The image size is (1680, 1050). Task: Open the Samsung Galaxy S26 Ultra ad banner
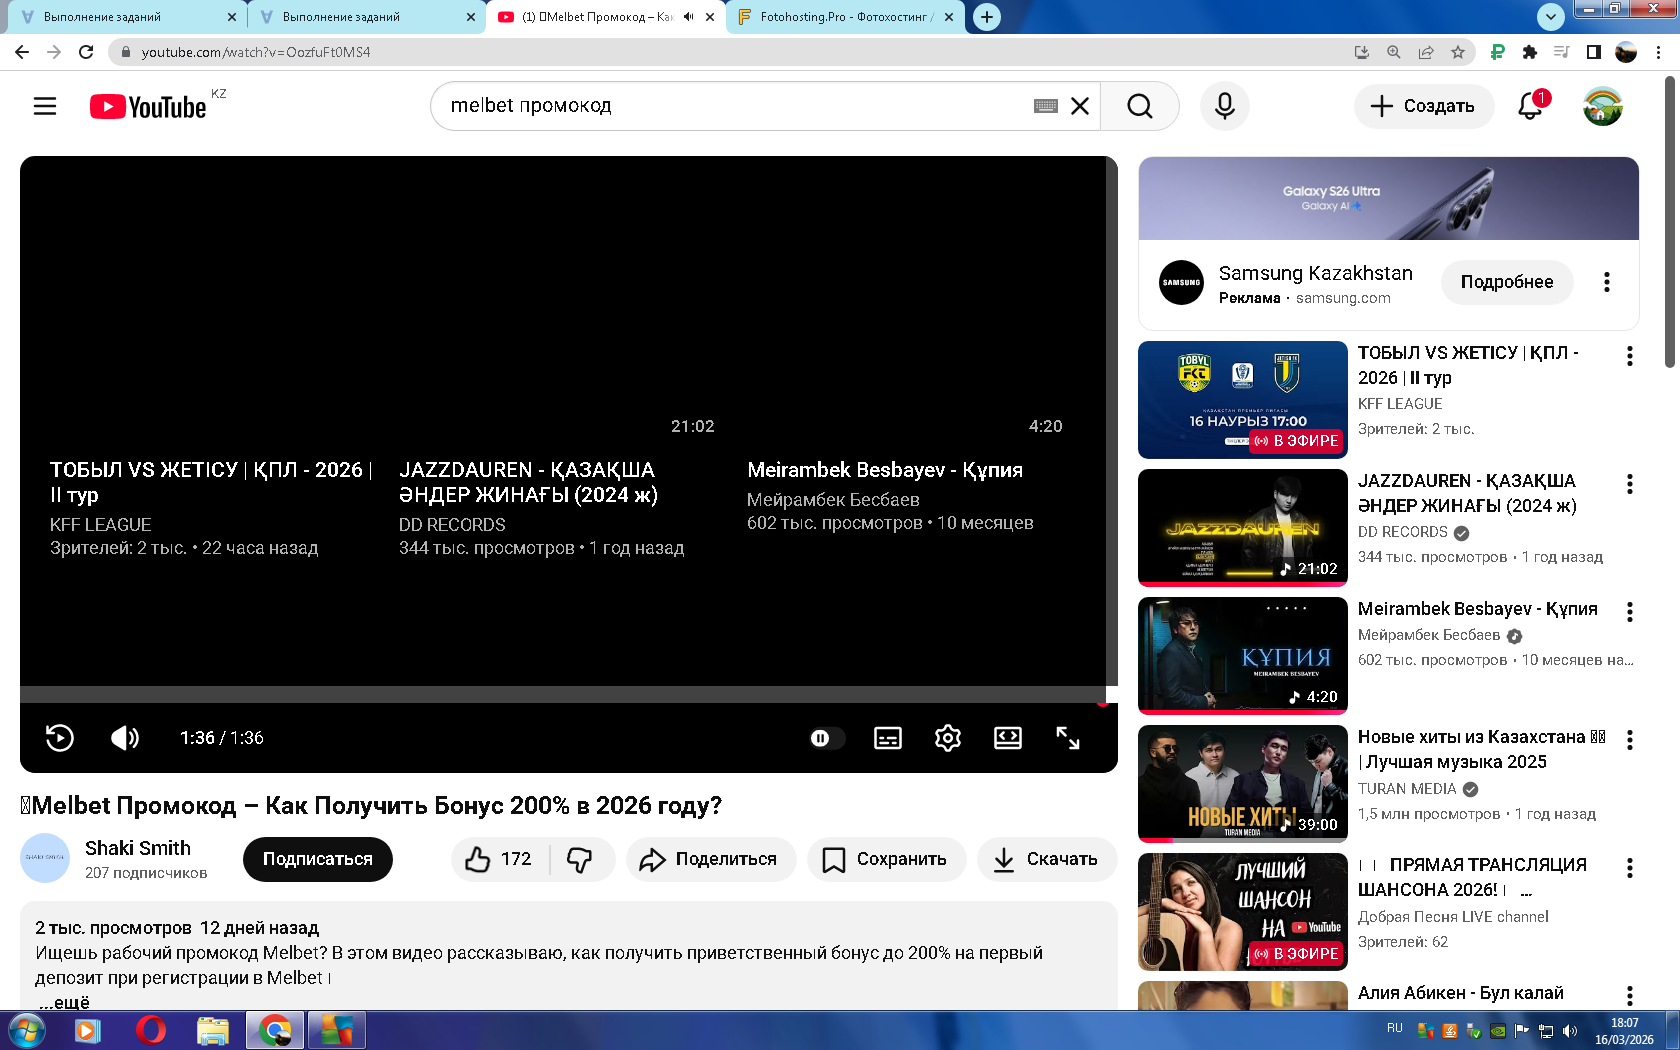[1389, 198]
